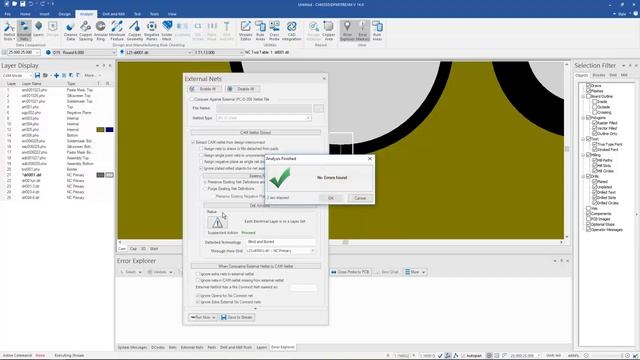Viewport: 640px width, 360px height.
Task: Open the View ribbon tab
Action: tap(172, 14)
